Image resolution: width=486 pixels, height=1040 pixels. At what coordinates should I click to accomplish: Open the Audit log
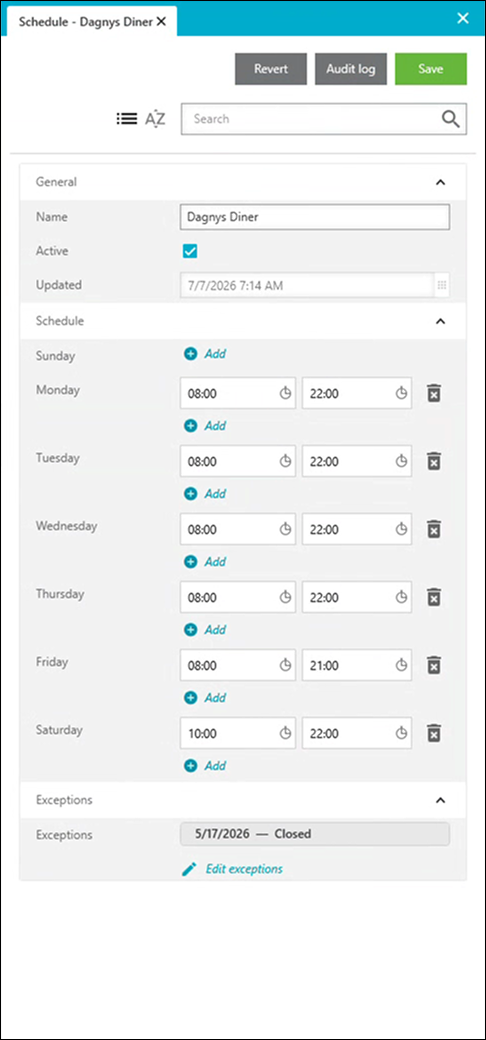351,69
